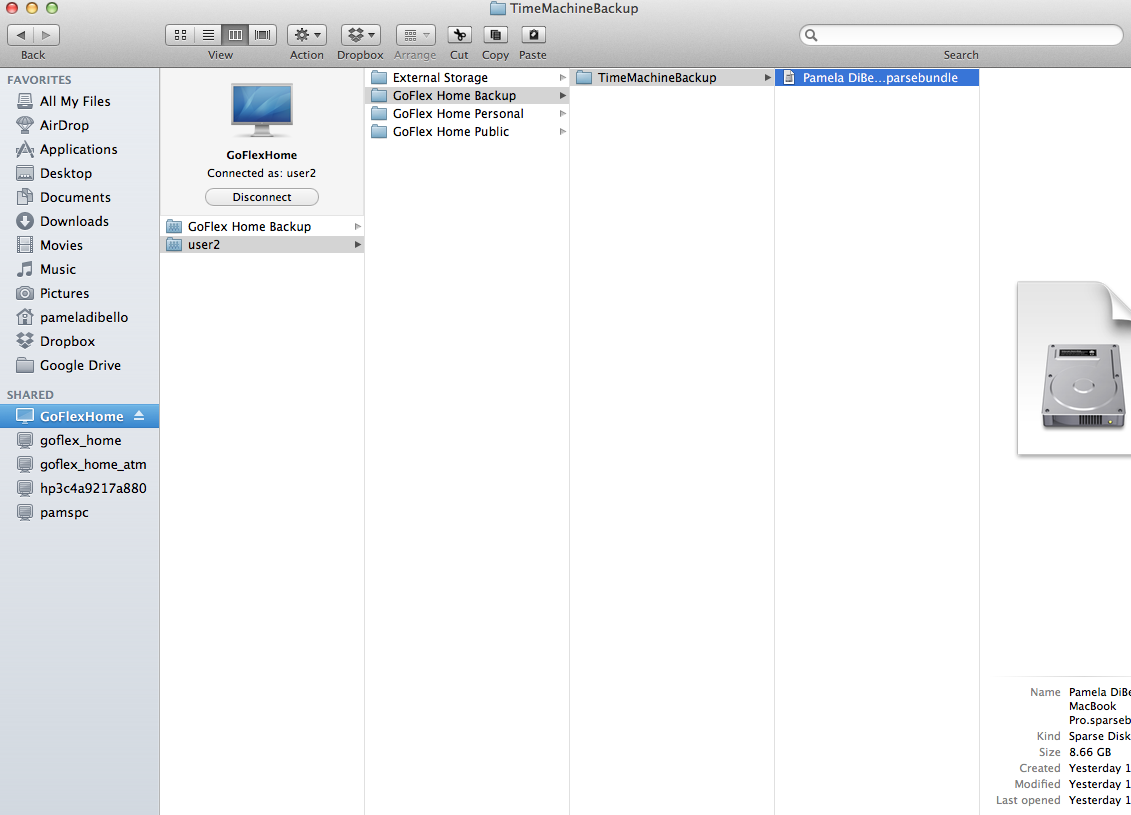Open Downloads in sidebar
This screenshot has width=1131, height=815.
coord(79,221)
